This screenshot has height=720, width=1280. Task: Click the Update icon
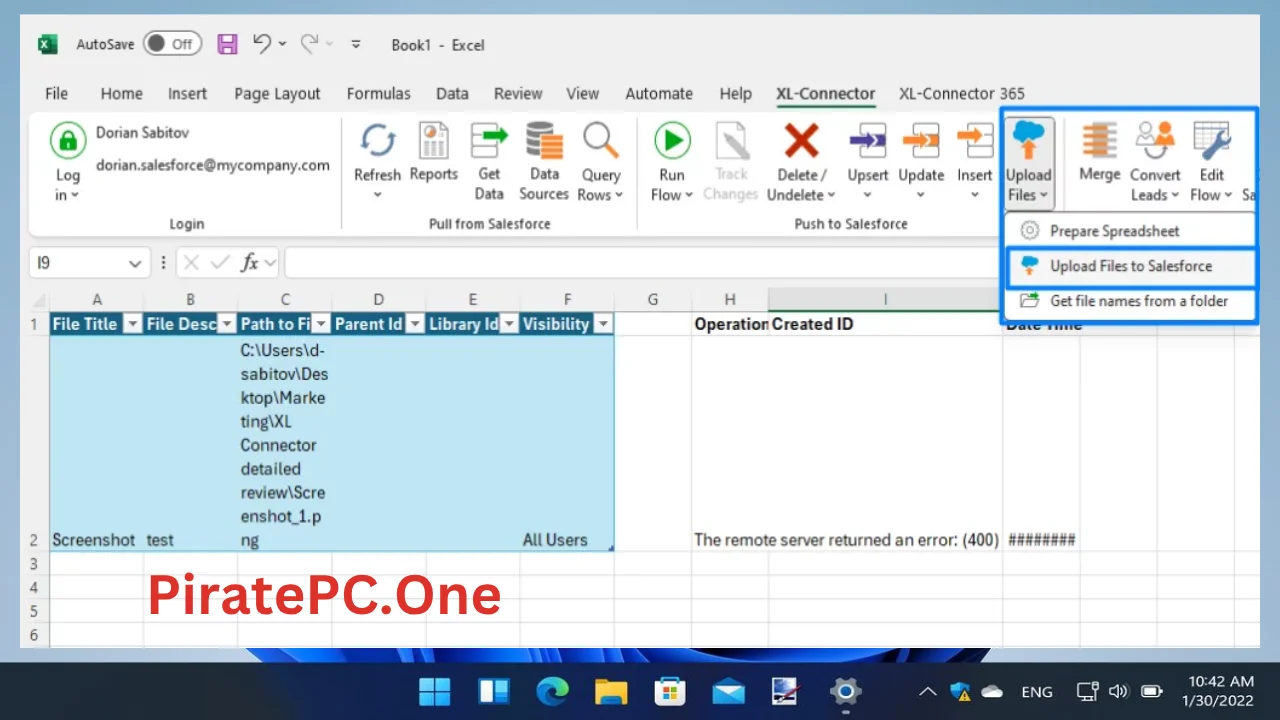921,141
